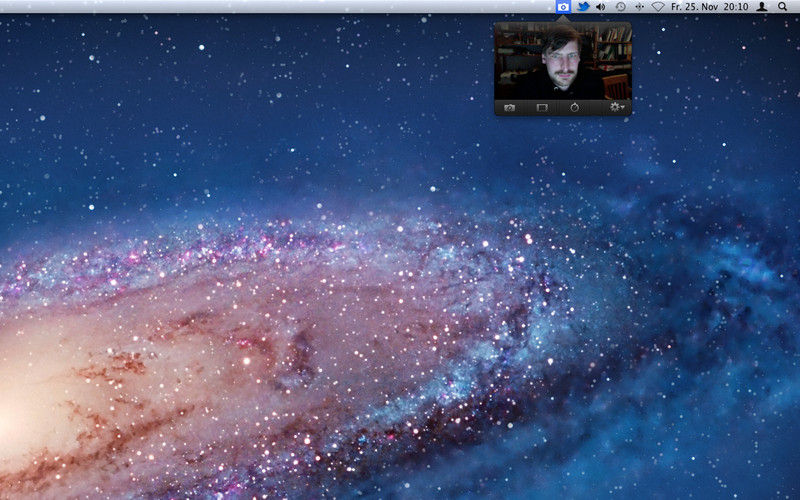Start the self-timer in the webcam popup
The image size is (800, 500).
point(574,108)
